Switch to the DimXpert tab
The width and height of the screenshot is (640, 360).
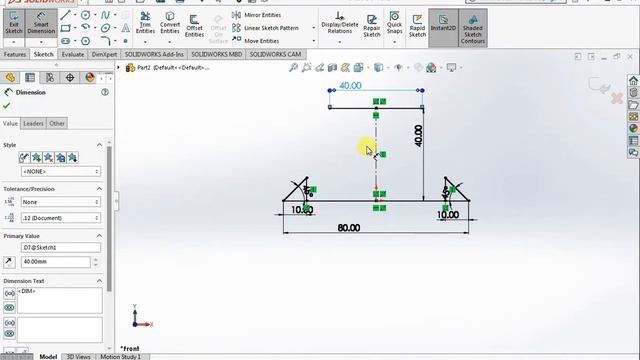104,54
